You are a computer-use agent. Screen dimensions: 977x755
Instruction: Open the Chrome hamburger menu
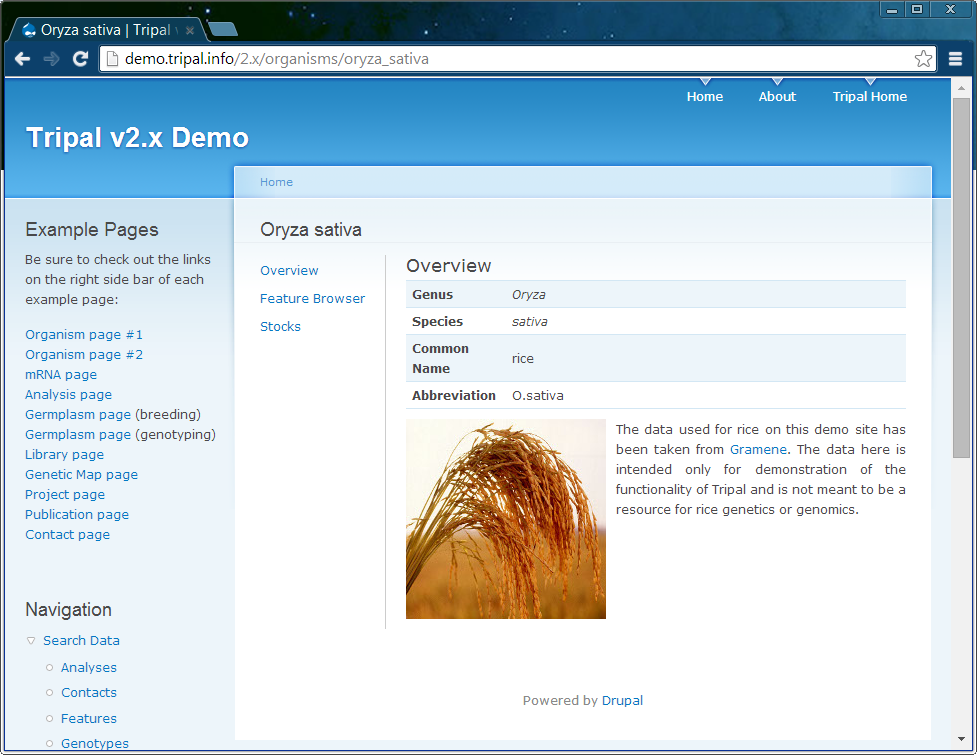pyautogui.click(x=955, y=59)
